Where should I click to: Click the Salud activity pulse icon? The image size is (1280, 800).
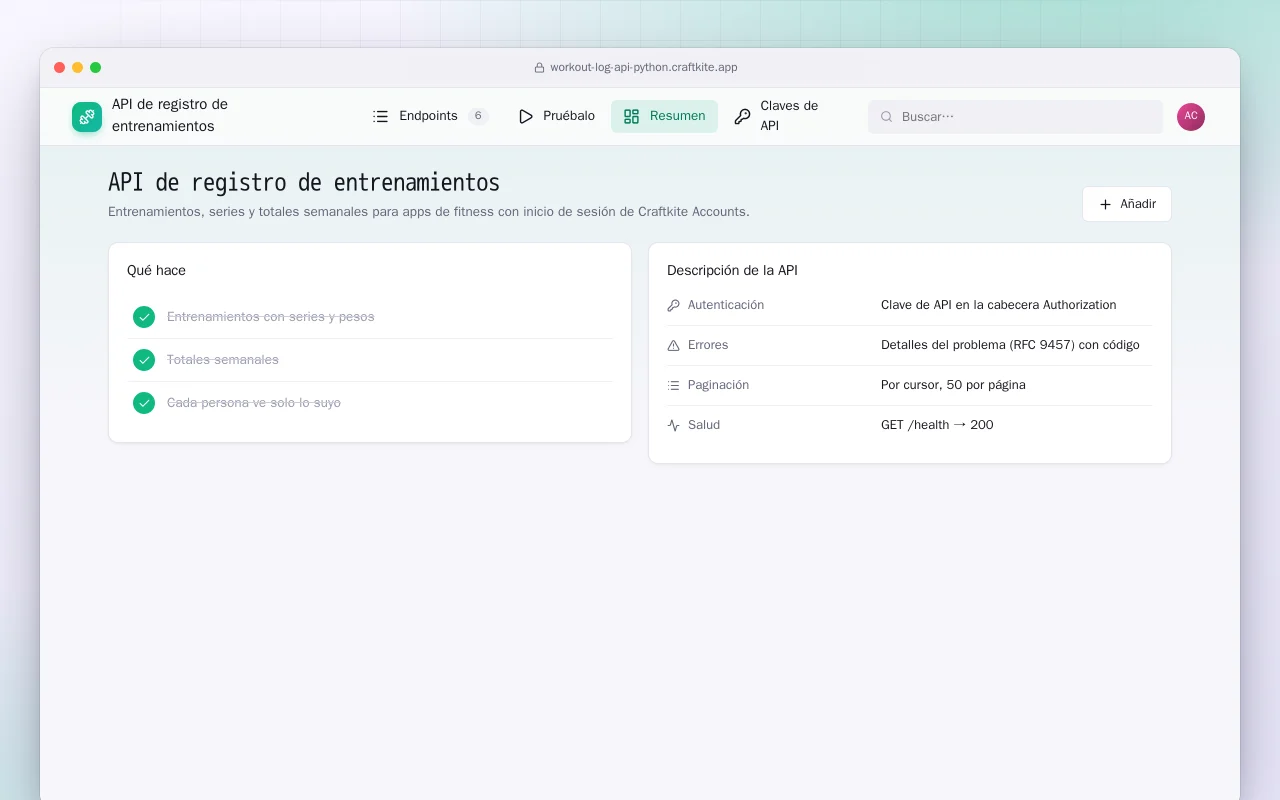(x=673, y=425)
